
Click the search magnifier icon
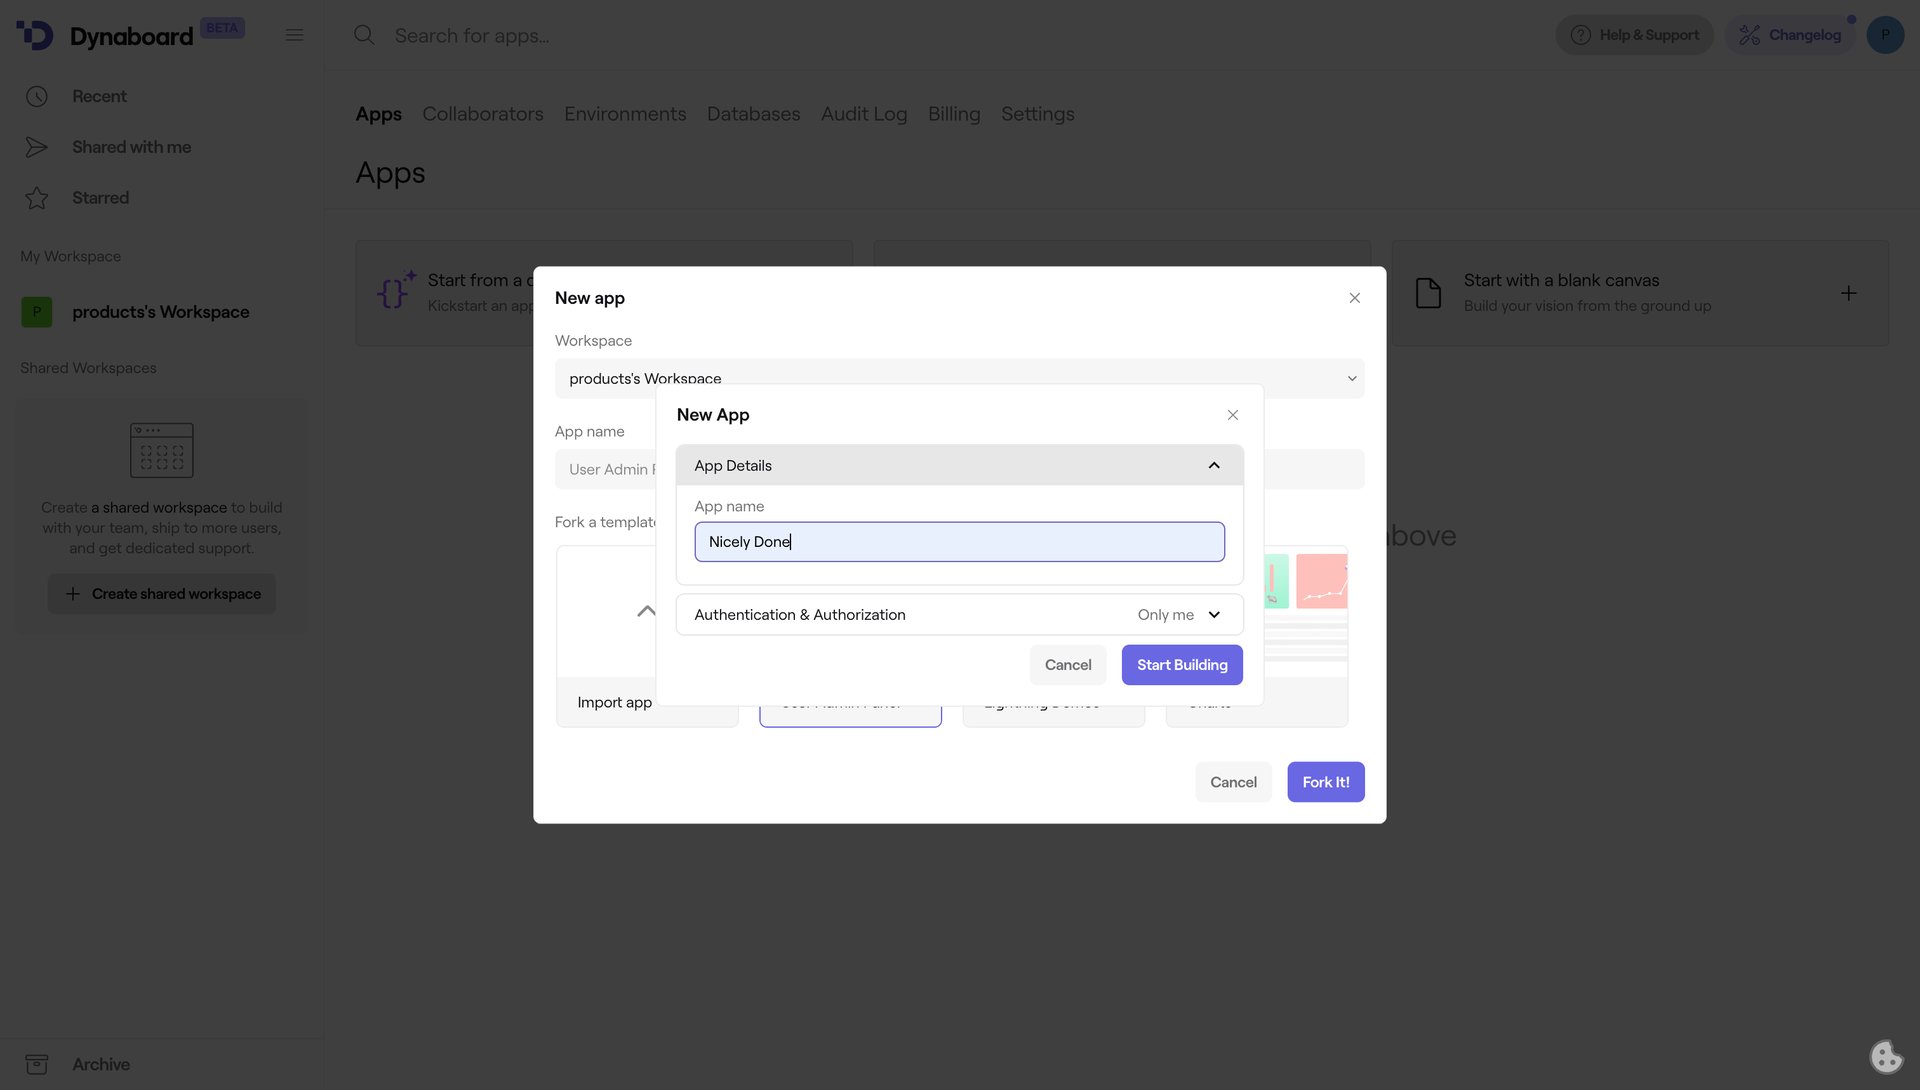(364, 34)
